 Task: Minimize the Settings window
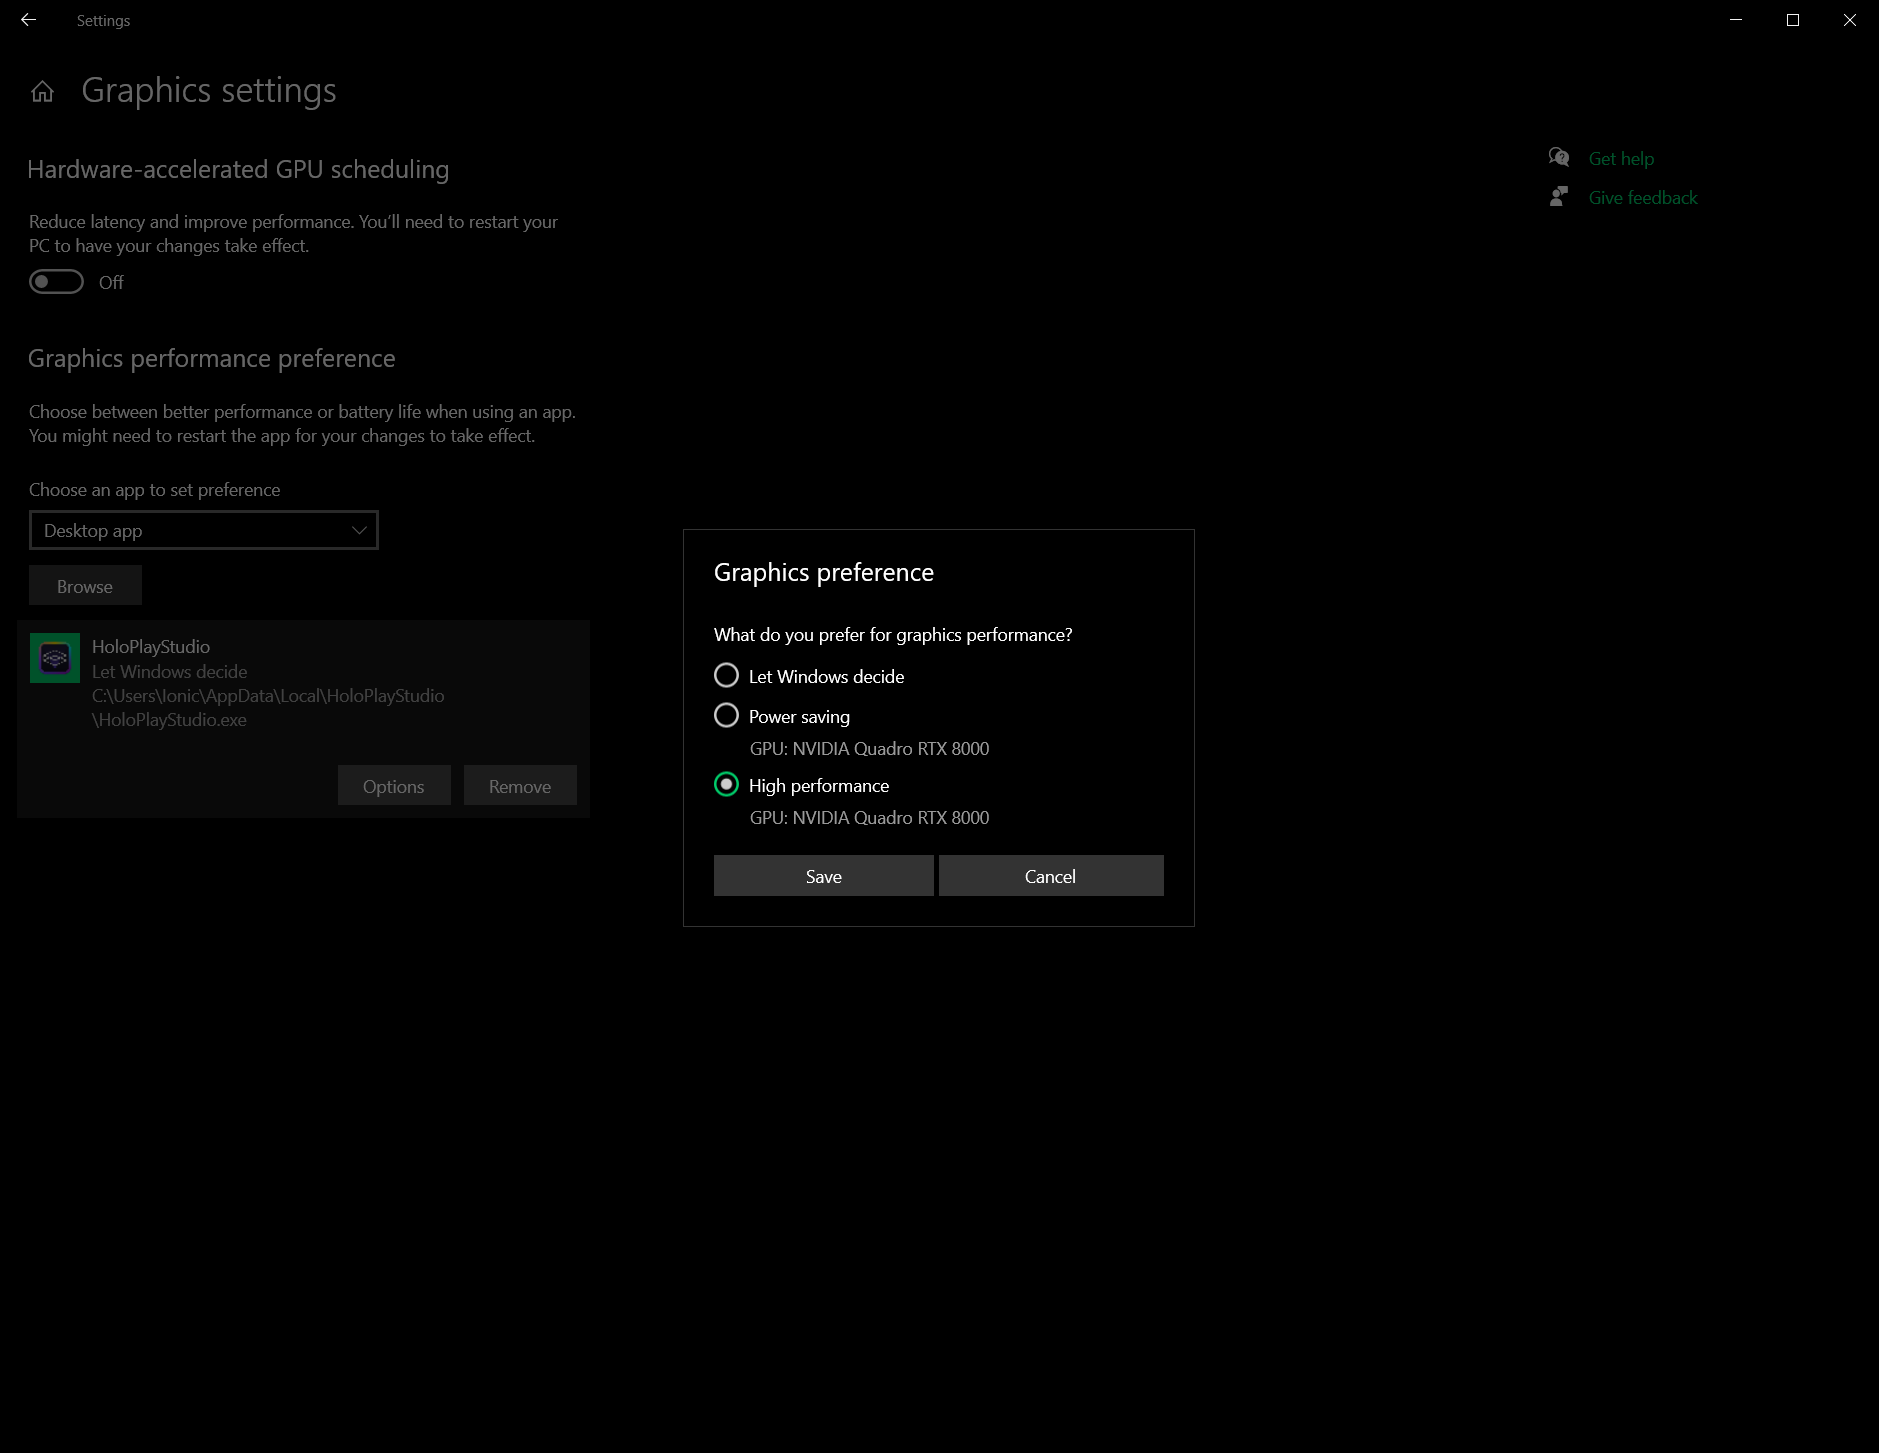(1736, 20)
